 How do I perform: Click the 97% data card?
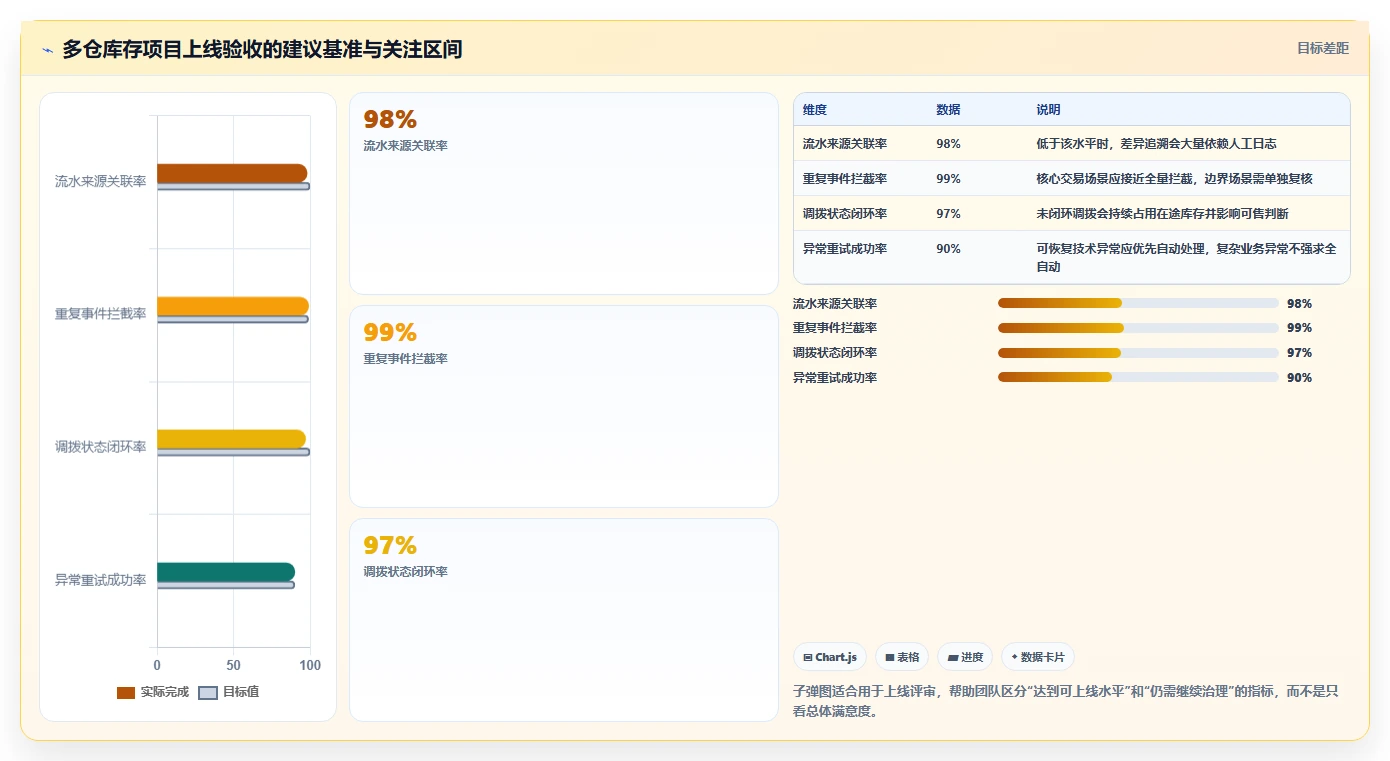tap(564, 619)
